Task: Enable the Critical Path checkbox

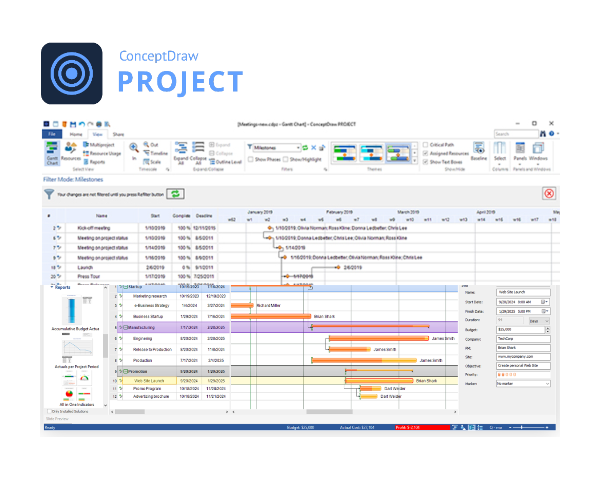Action: coord(425,145)
